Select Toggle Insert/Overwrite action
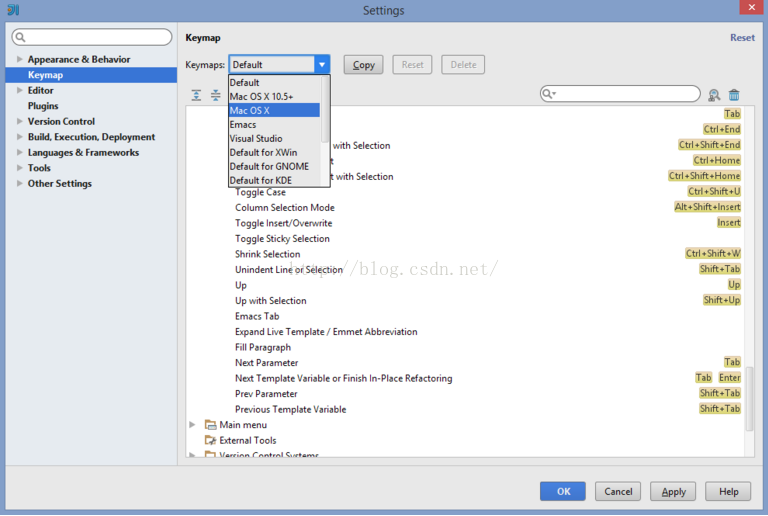This screenshot has width=768, height=516. pos(283,223)
